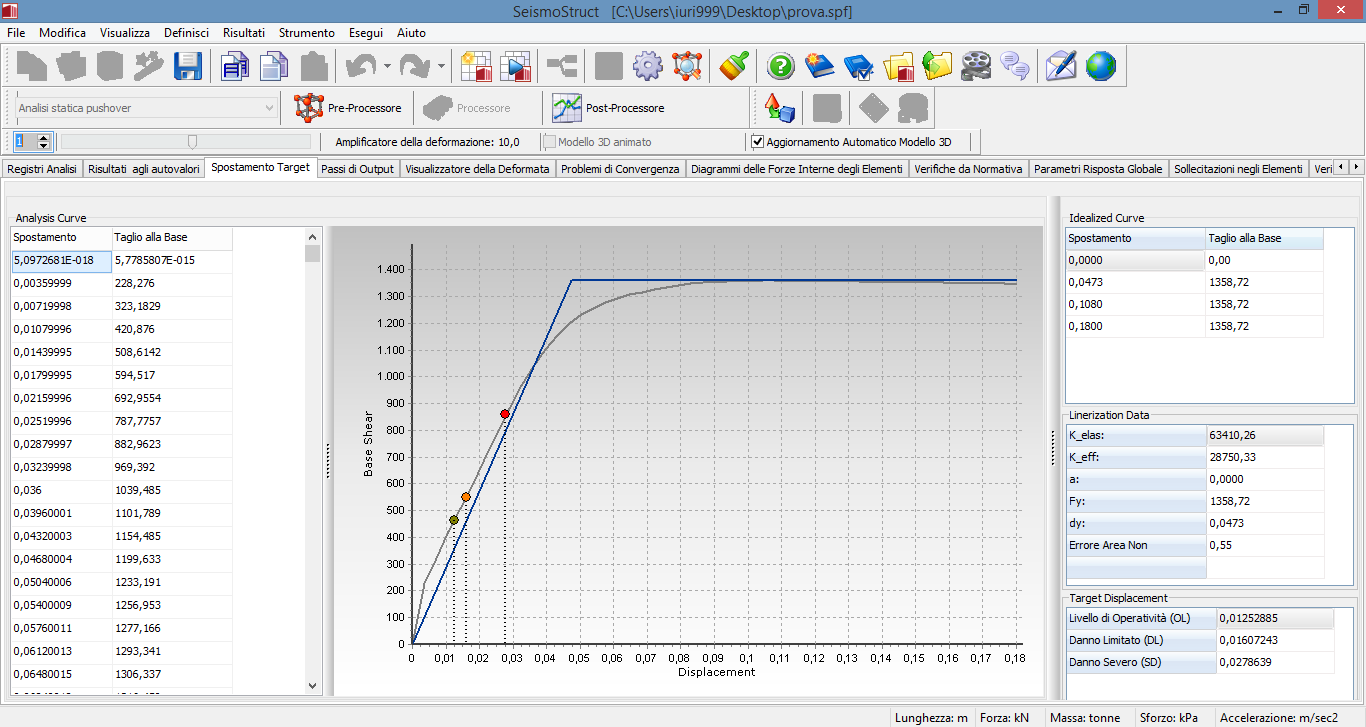Open the Risultati menu

point(244,33)
